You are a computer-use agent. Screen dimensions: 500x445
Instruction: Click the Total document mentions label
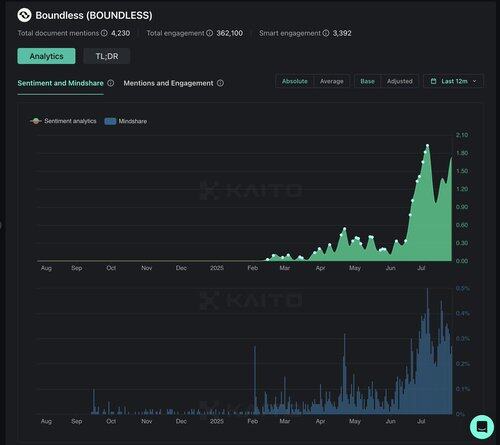pos(58,33)
